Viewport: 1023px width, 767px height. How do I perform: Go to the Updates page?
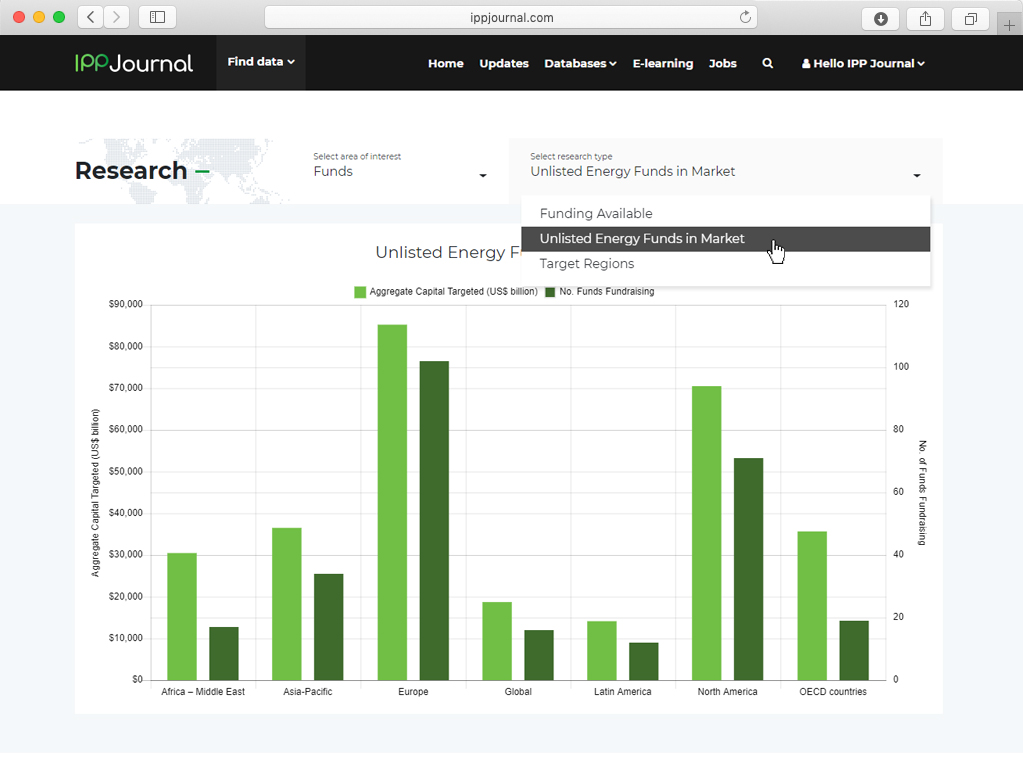pos(503,63)
